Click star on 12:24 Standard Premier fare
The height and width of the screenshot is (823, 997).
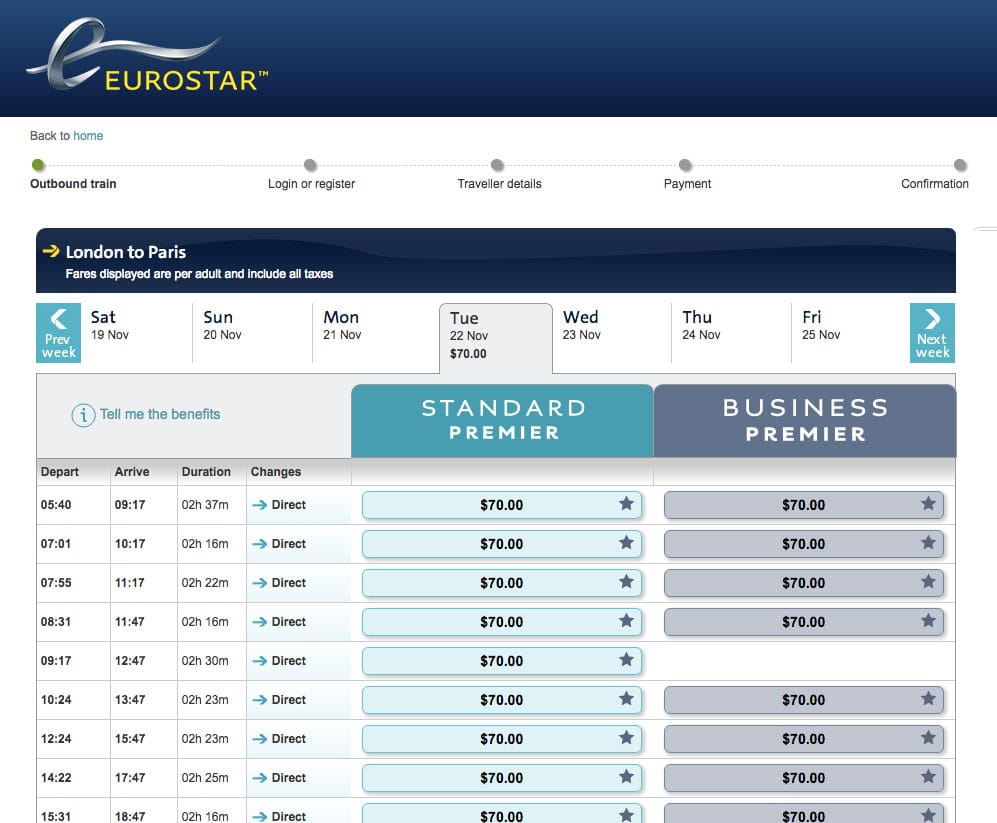pyautogui.click(x=626, y=737)
